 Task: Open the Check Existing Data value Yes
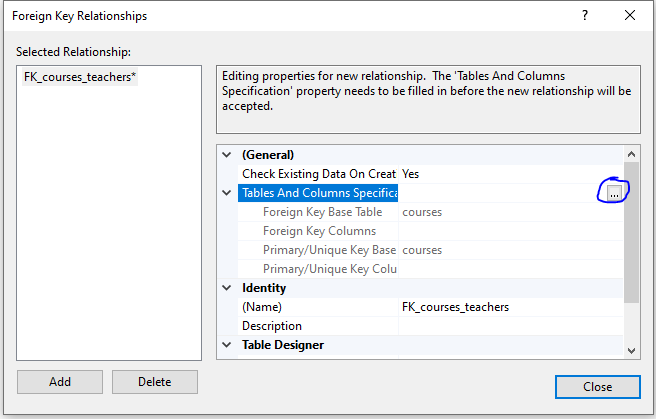pyautogui.click(x=508, y=174)
